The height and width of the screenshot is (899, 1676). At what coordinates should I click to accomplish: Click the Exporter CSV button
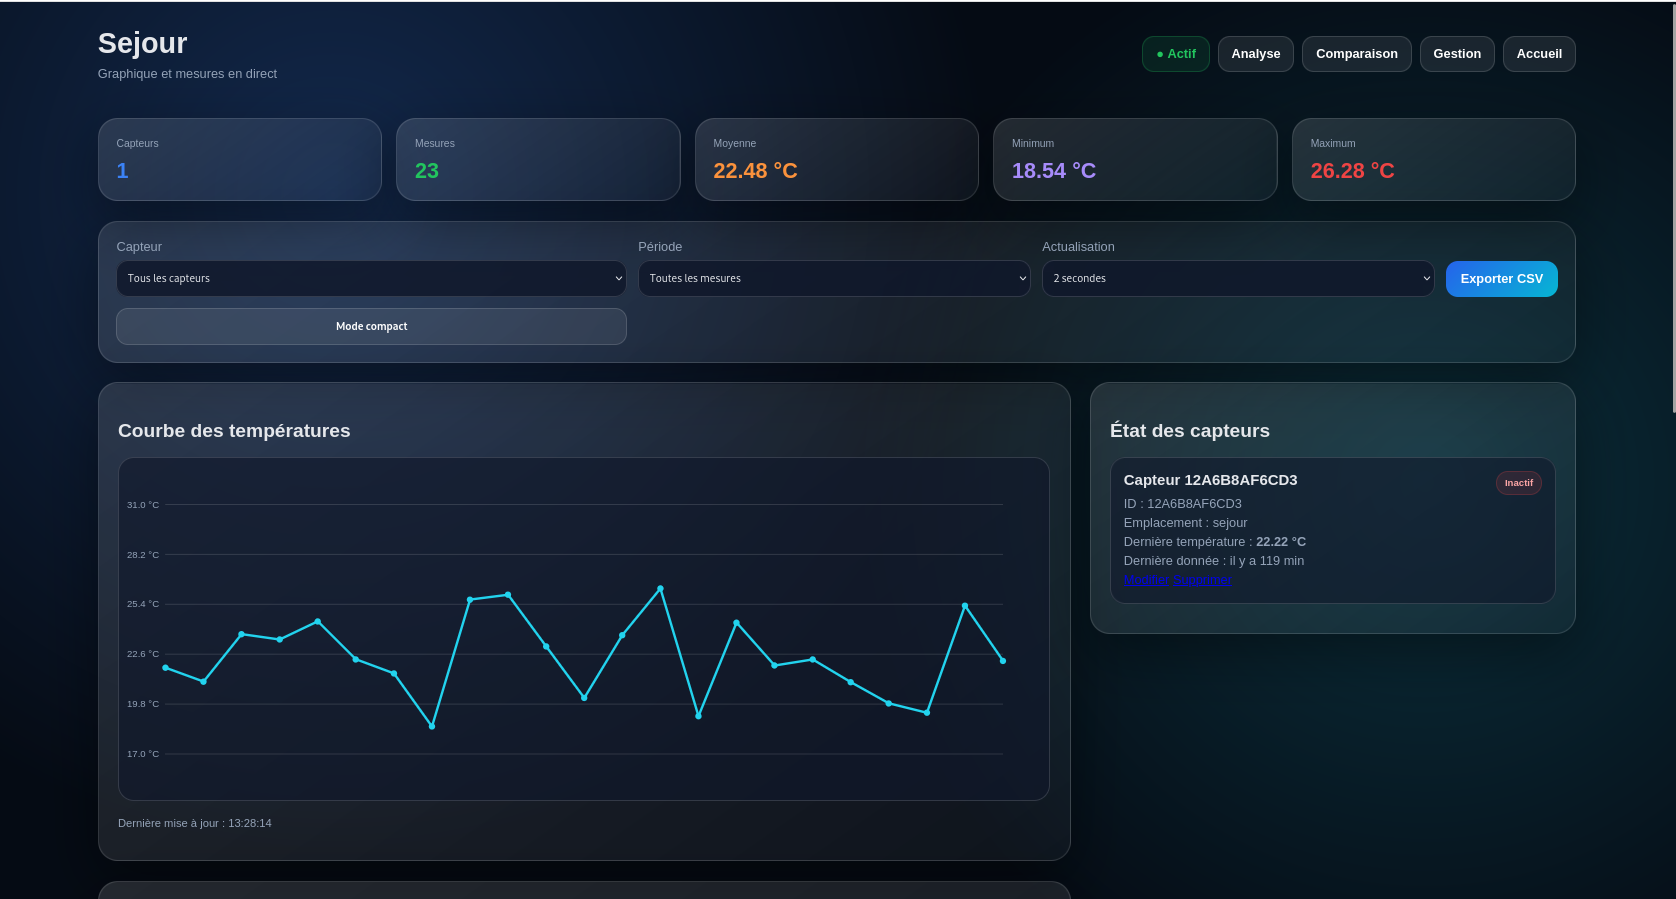pyautogui.click(x=1501, y=279)
